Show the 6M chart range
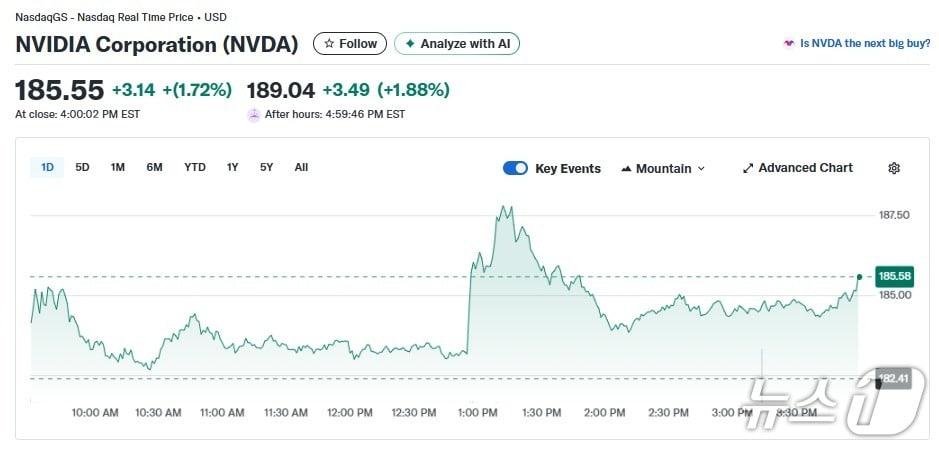 click(154, 167)
